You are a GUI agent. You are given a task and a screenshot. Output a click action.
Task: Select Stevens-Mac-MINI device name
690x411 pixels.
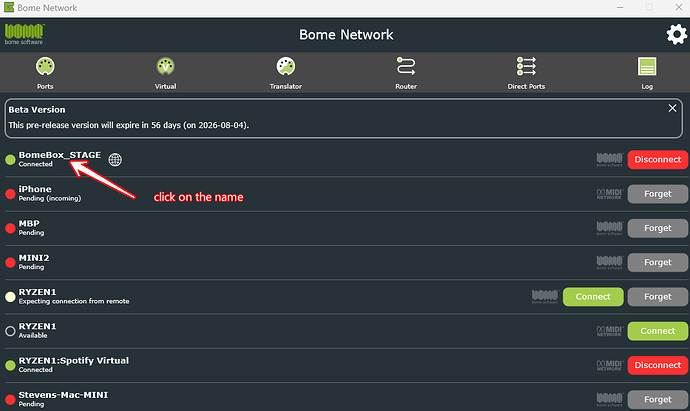pos(63,395)
